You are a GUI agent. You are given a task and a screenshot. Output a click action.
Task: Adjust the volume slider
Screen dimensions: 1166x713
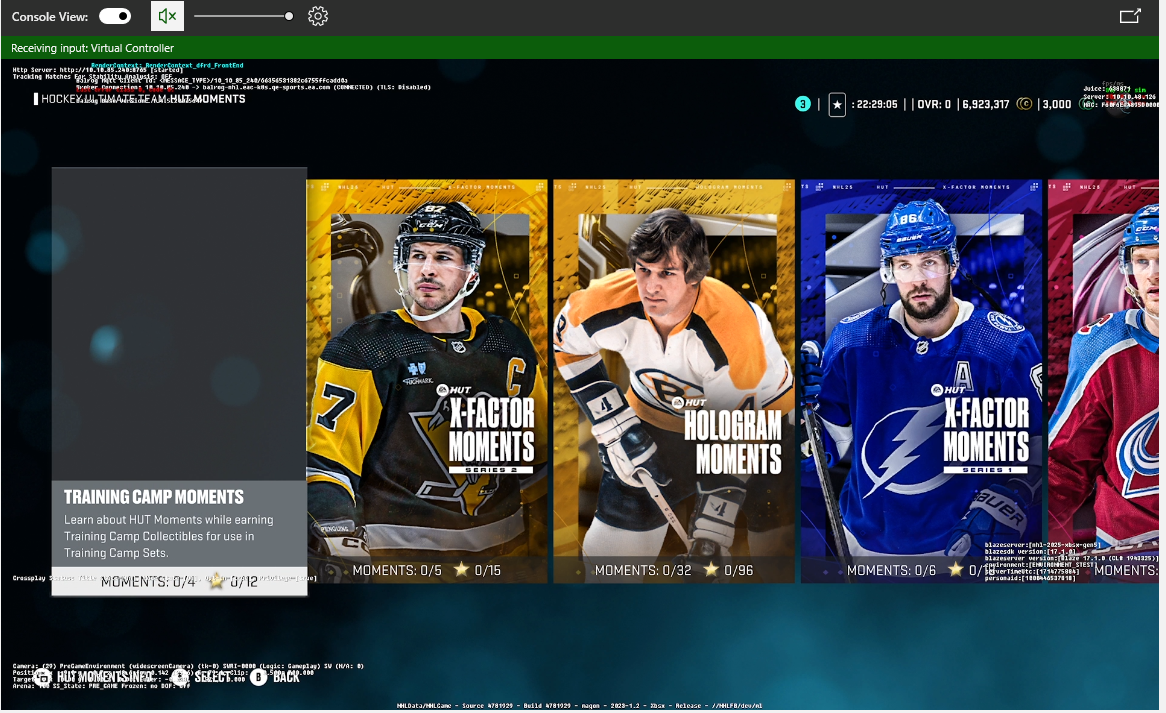click(243, 16)
